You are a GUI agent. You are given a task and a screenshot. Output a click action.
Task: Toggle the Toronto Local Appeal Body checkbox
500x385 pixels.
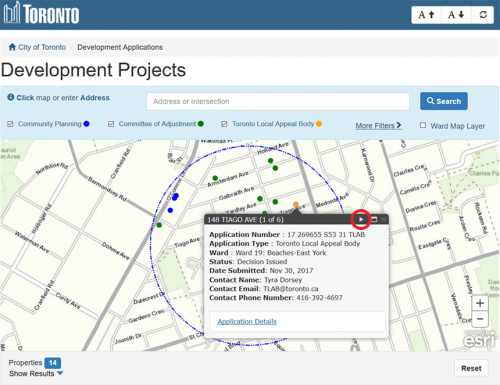pos(224,124)
